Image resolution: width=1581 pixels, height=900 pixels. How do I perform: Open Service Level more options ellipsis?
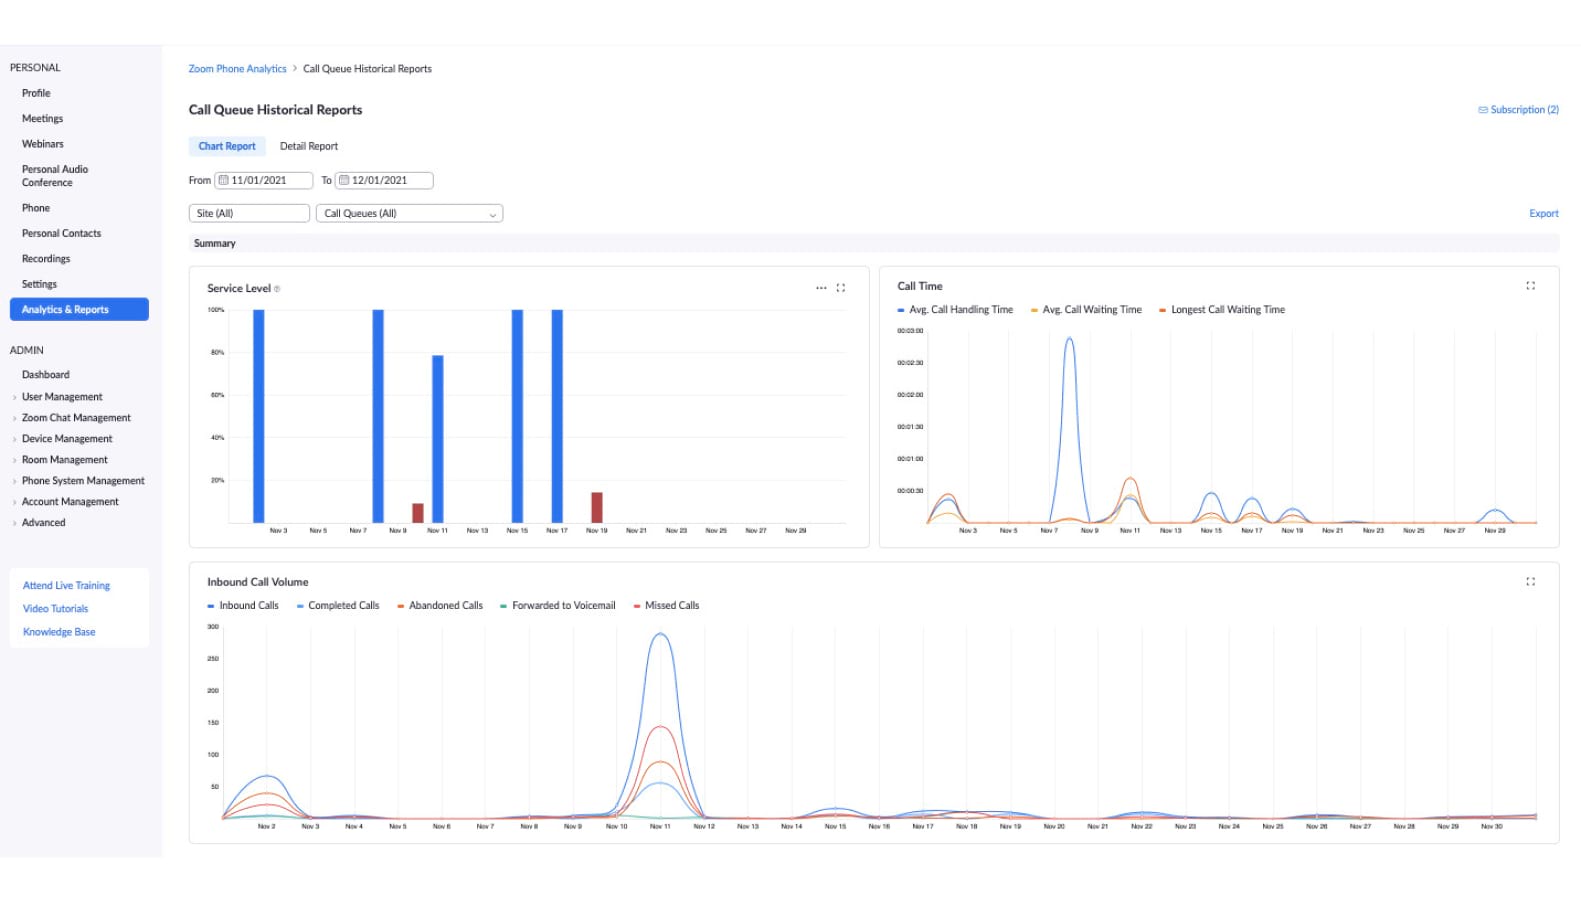pyautogui.click(x=821, y=288)
